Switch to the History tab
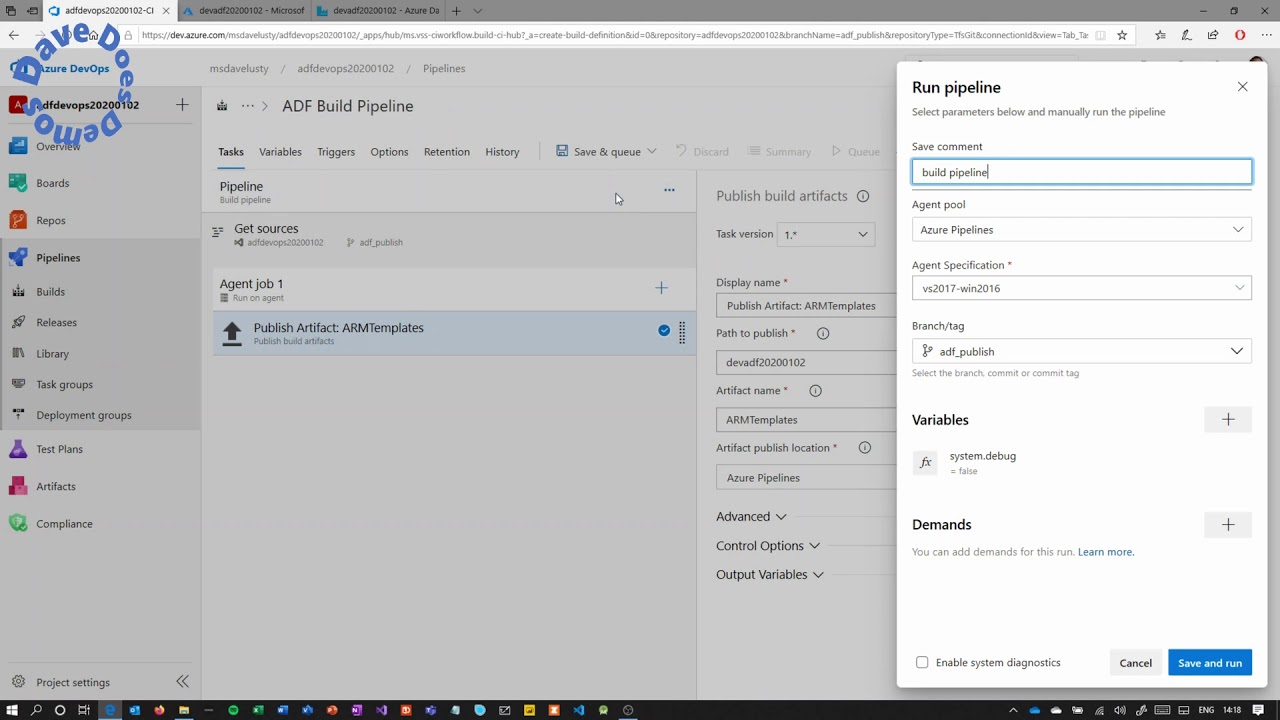 pos(502,152)
